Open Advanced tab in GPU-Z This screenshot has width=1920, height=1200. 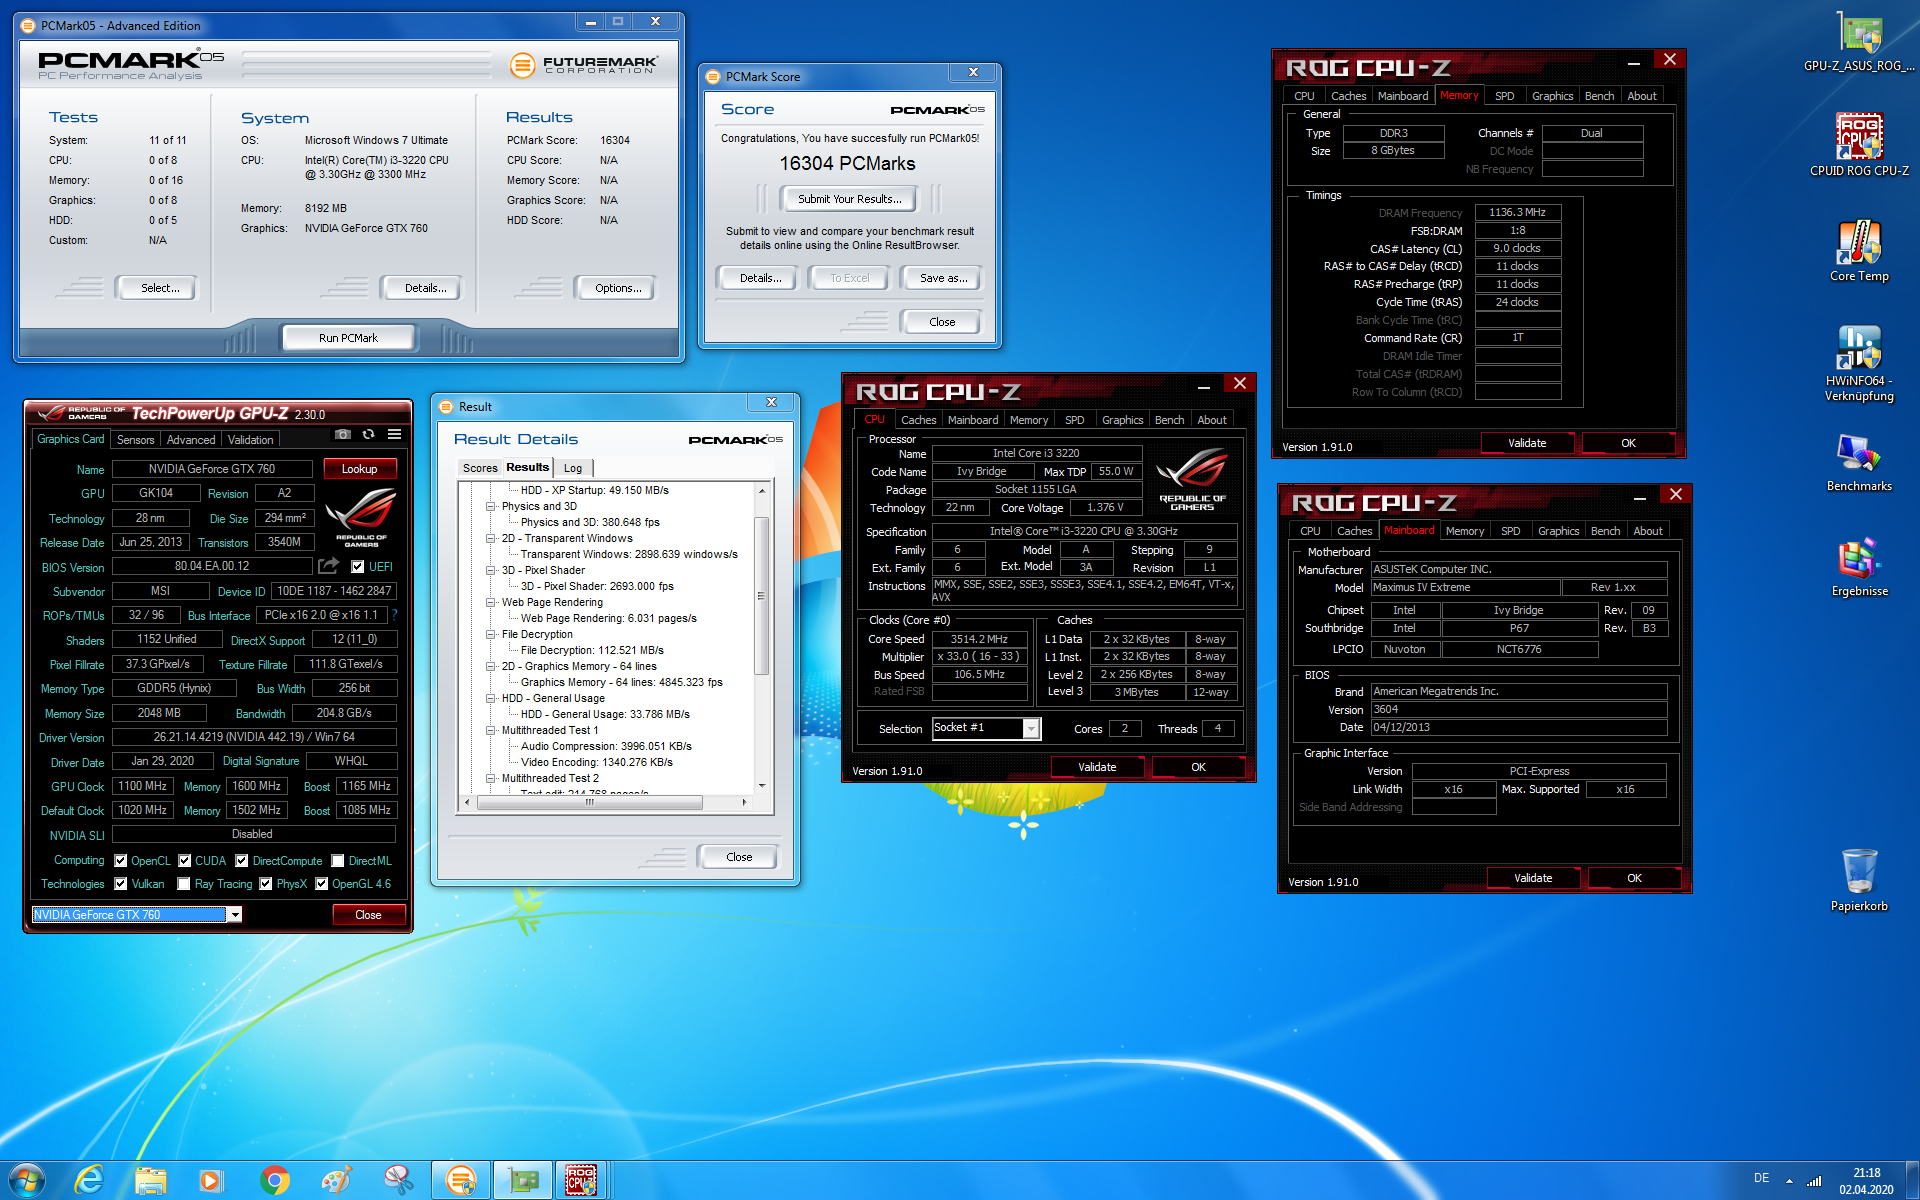click(x=191, y=440)
